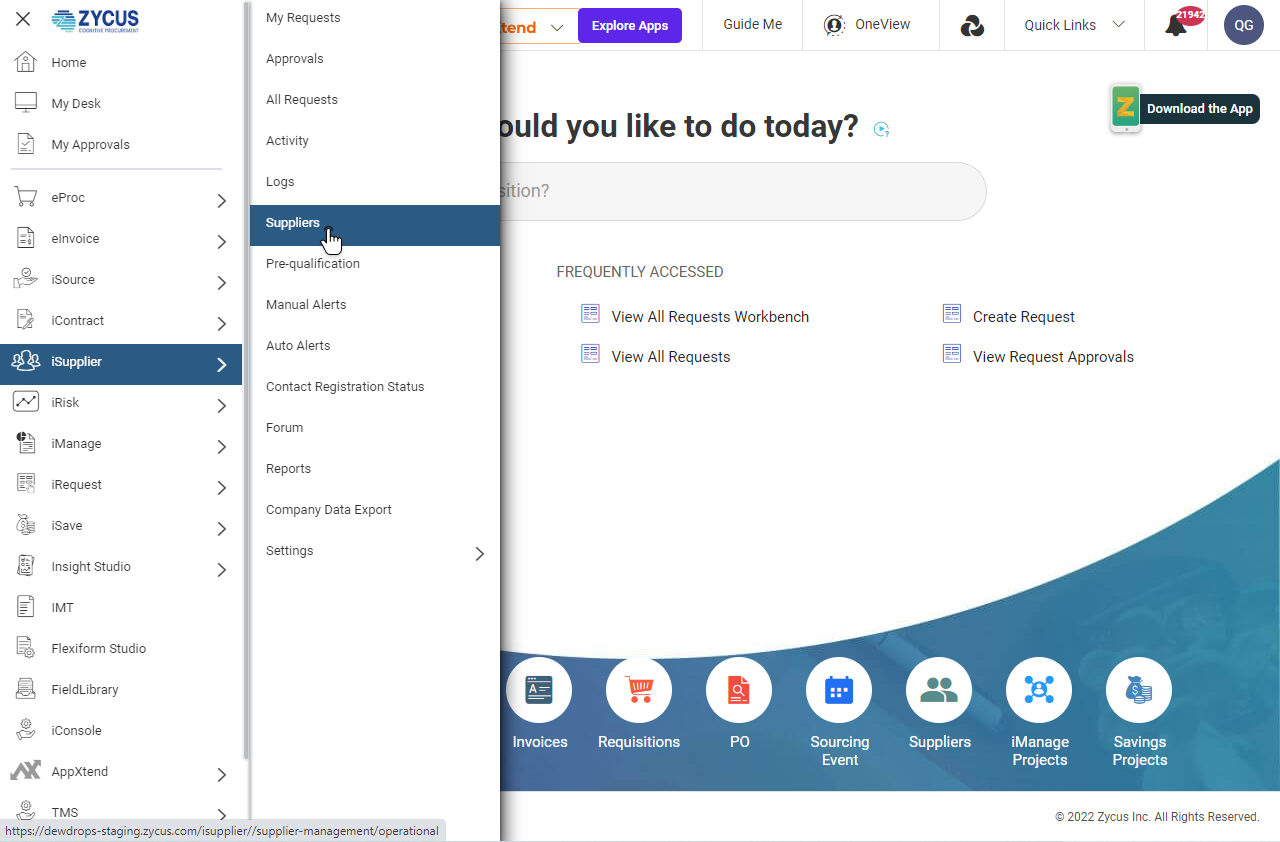Viewport: 1280px width, 842px height.
Task: Open Pre-qualification menu item
Action: click(313, 264)
